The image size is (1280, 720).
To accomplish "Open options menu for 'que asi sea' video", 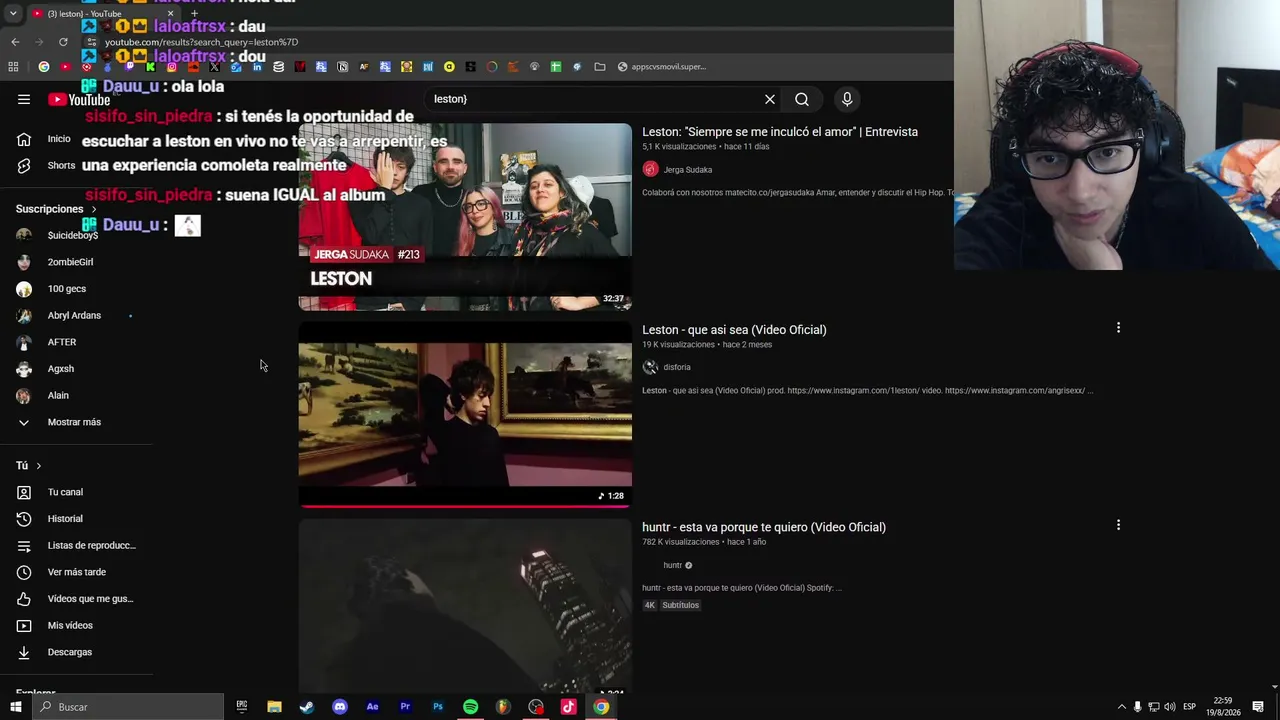I will pos(1118,328).
